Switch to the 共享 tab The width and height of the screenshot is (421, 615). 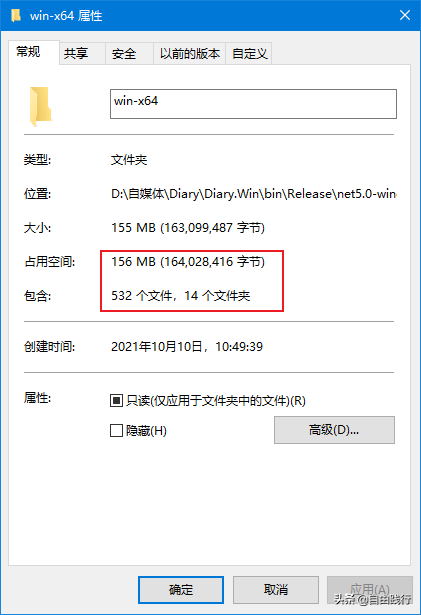coord(82,53)
